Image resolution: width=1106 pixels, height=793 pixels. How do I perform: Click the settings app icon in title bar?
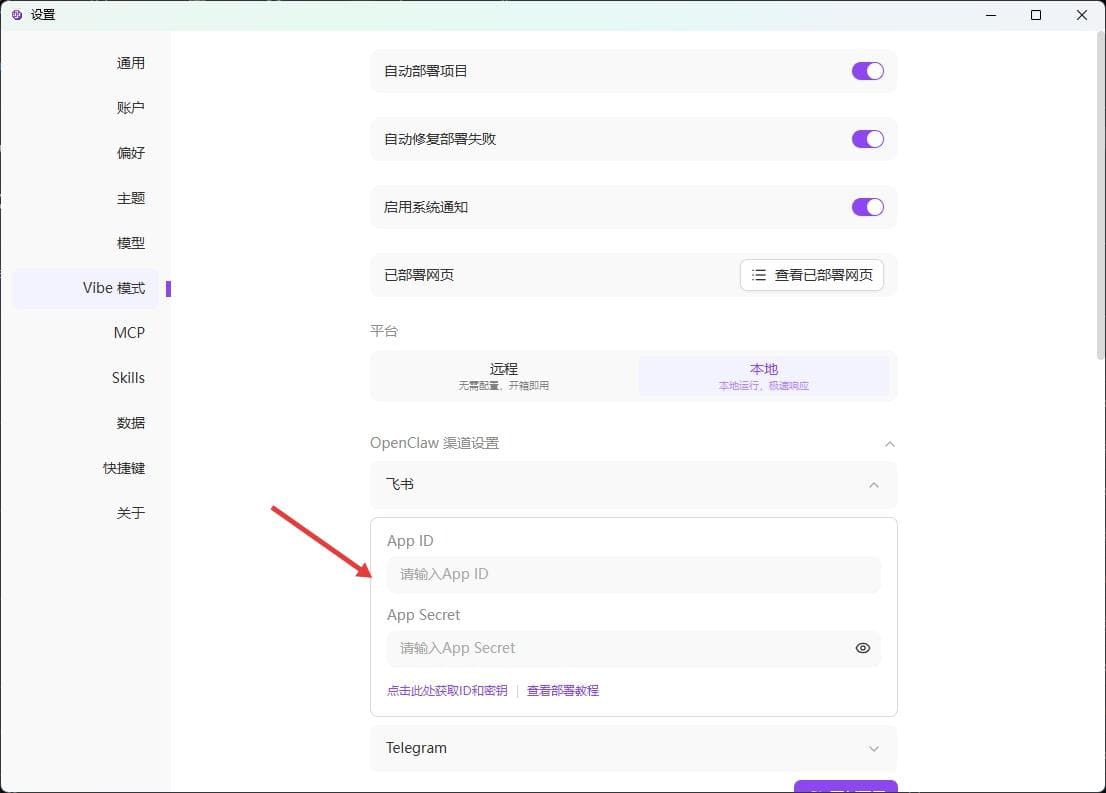pos(17,15)
